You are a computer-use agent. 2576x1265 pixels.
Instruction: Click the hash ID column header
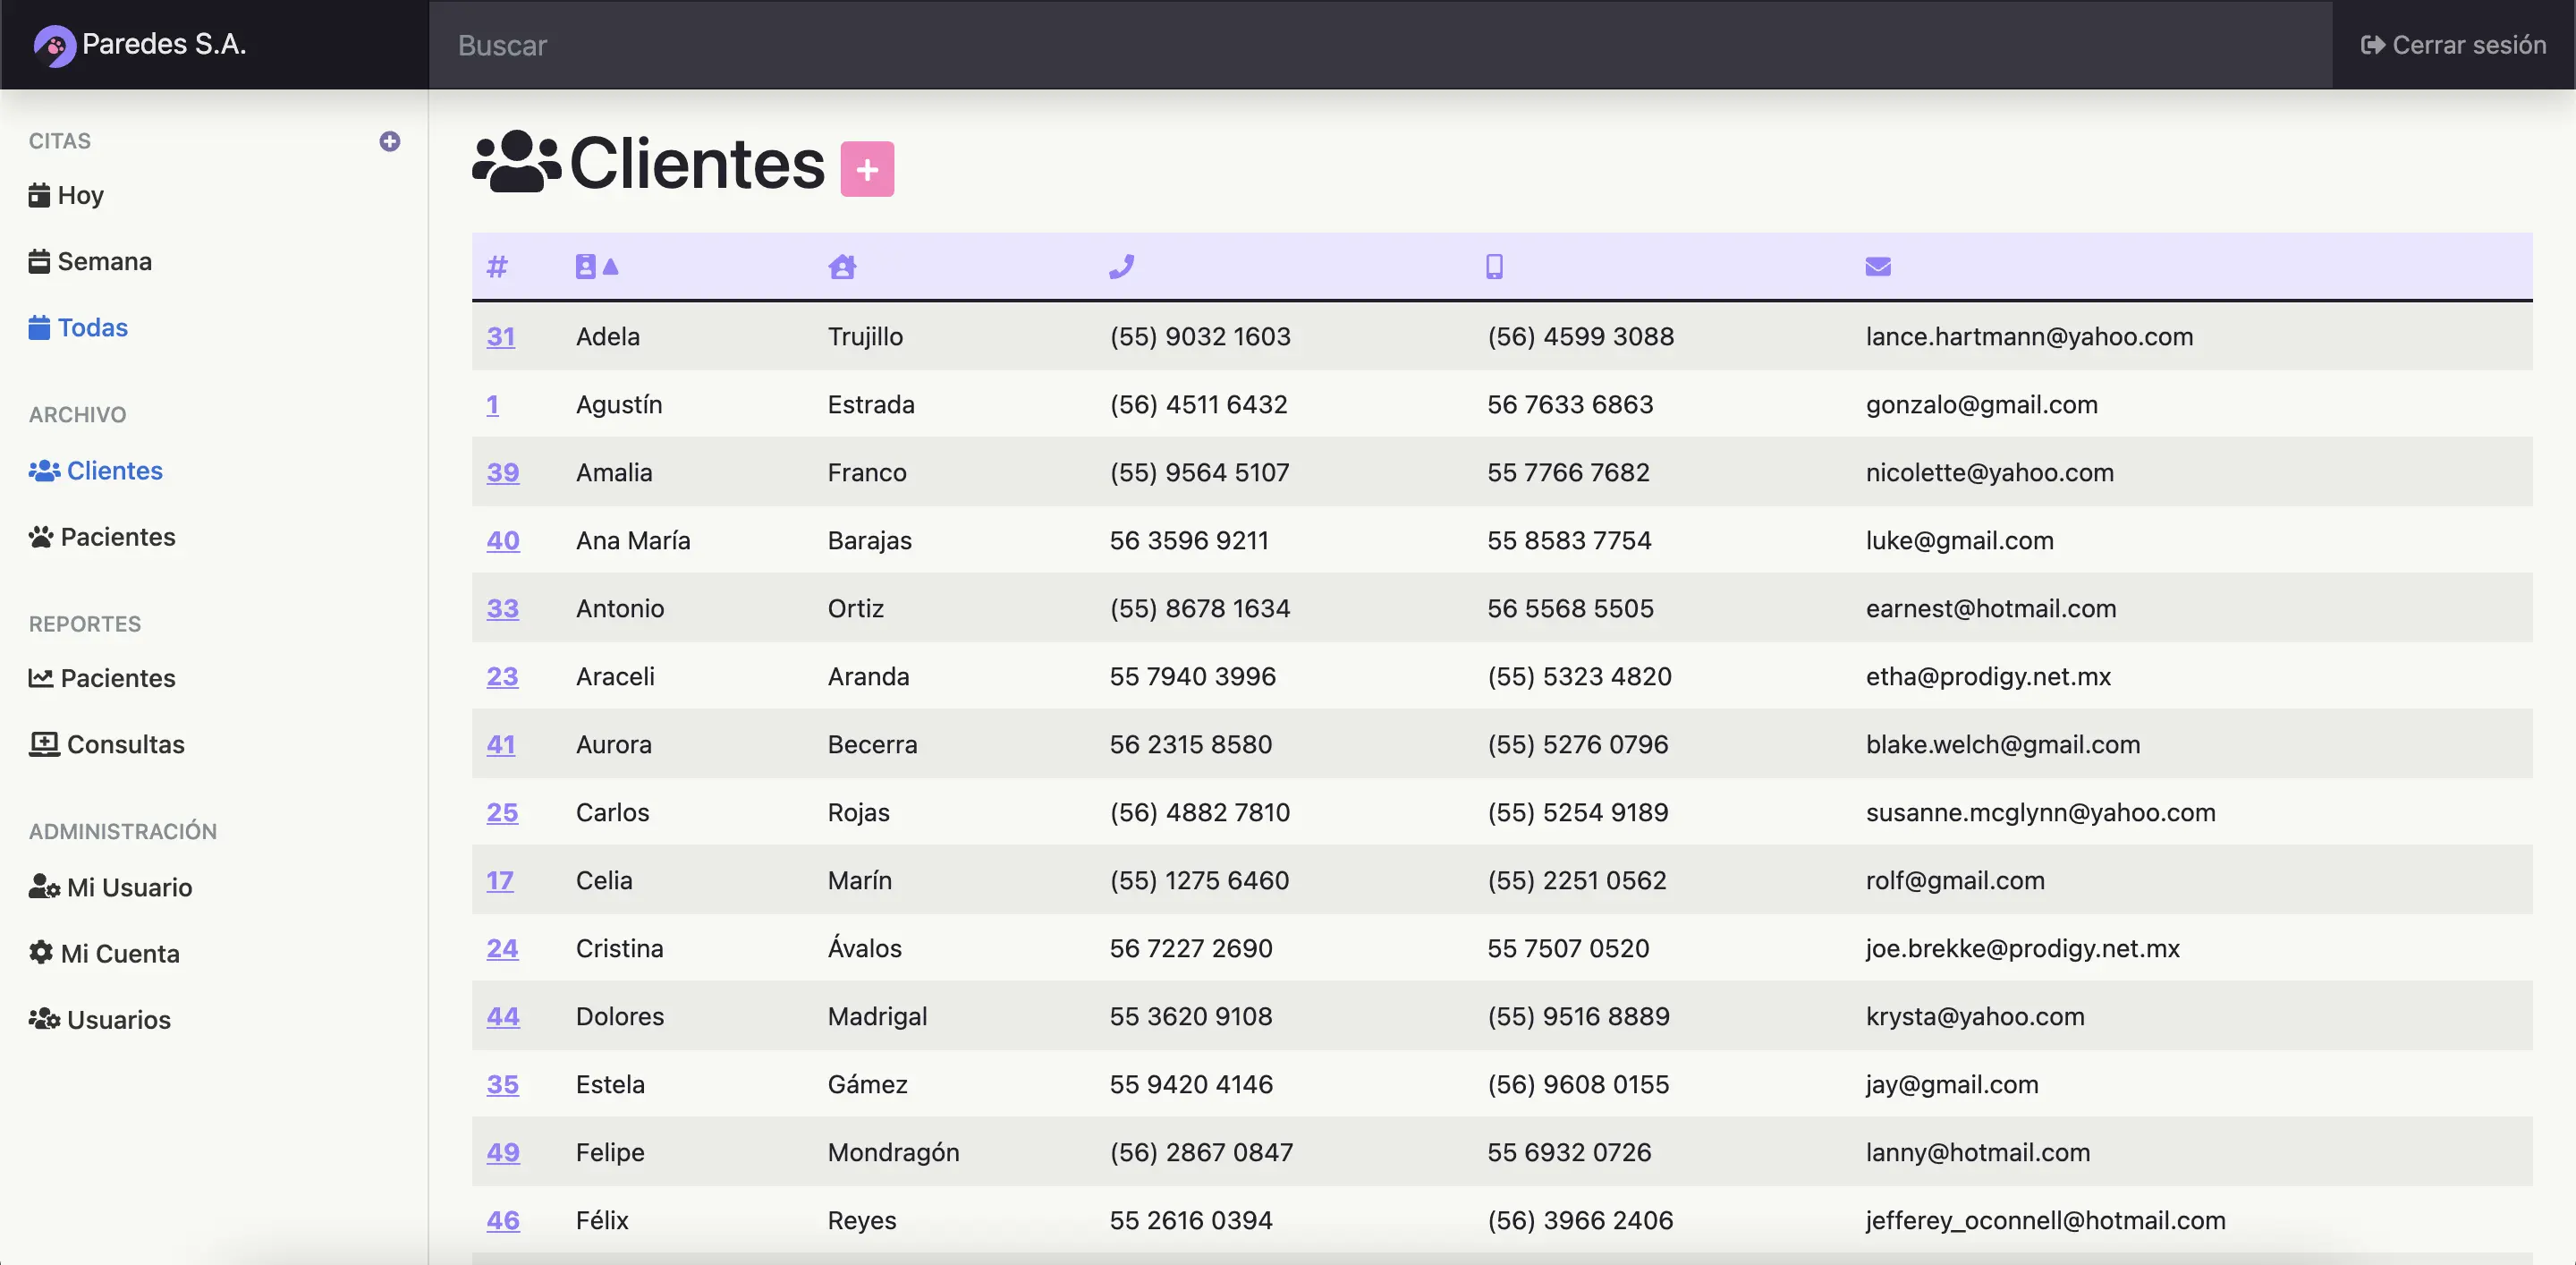(497, 266)
